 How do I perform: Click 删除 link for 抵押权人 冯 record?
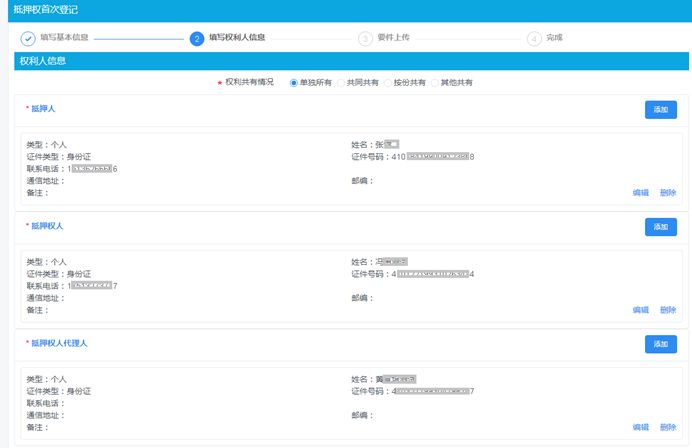click(x=668, y=310)
